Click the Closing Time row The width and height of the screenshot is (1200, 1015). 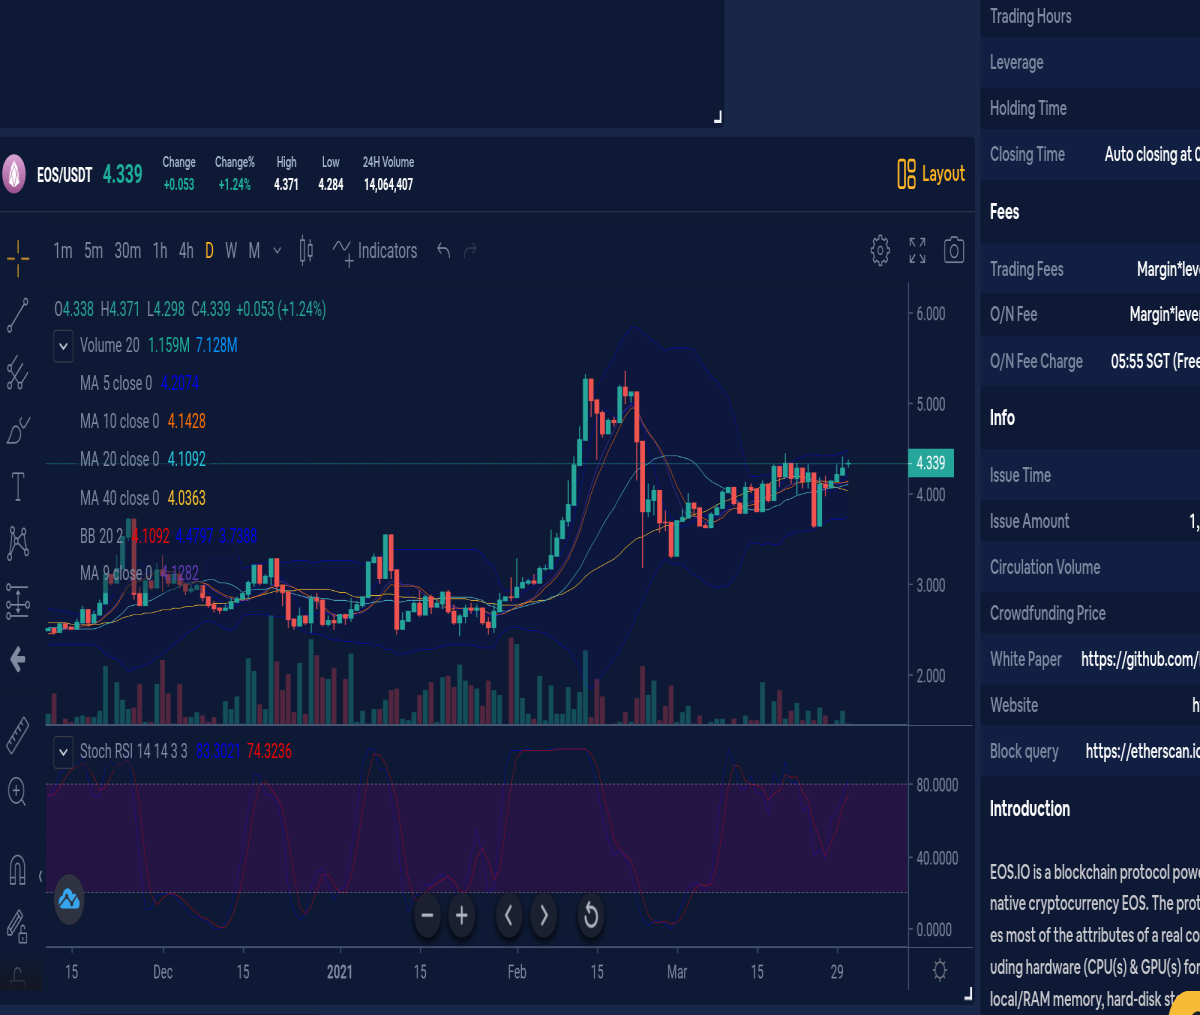click(x=1091, y=154)
